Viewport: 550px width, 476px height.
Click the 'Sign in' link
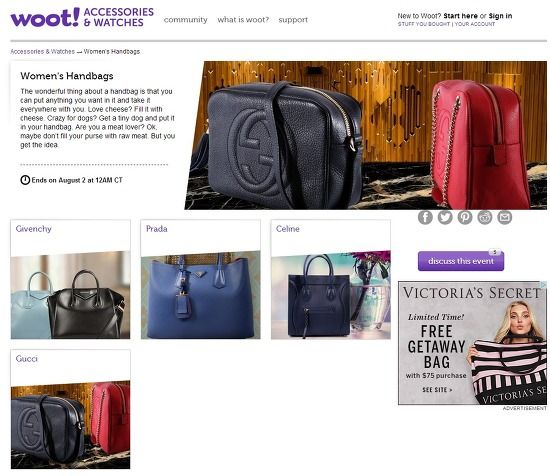(500, 16)
